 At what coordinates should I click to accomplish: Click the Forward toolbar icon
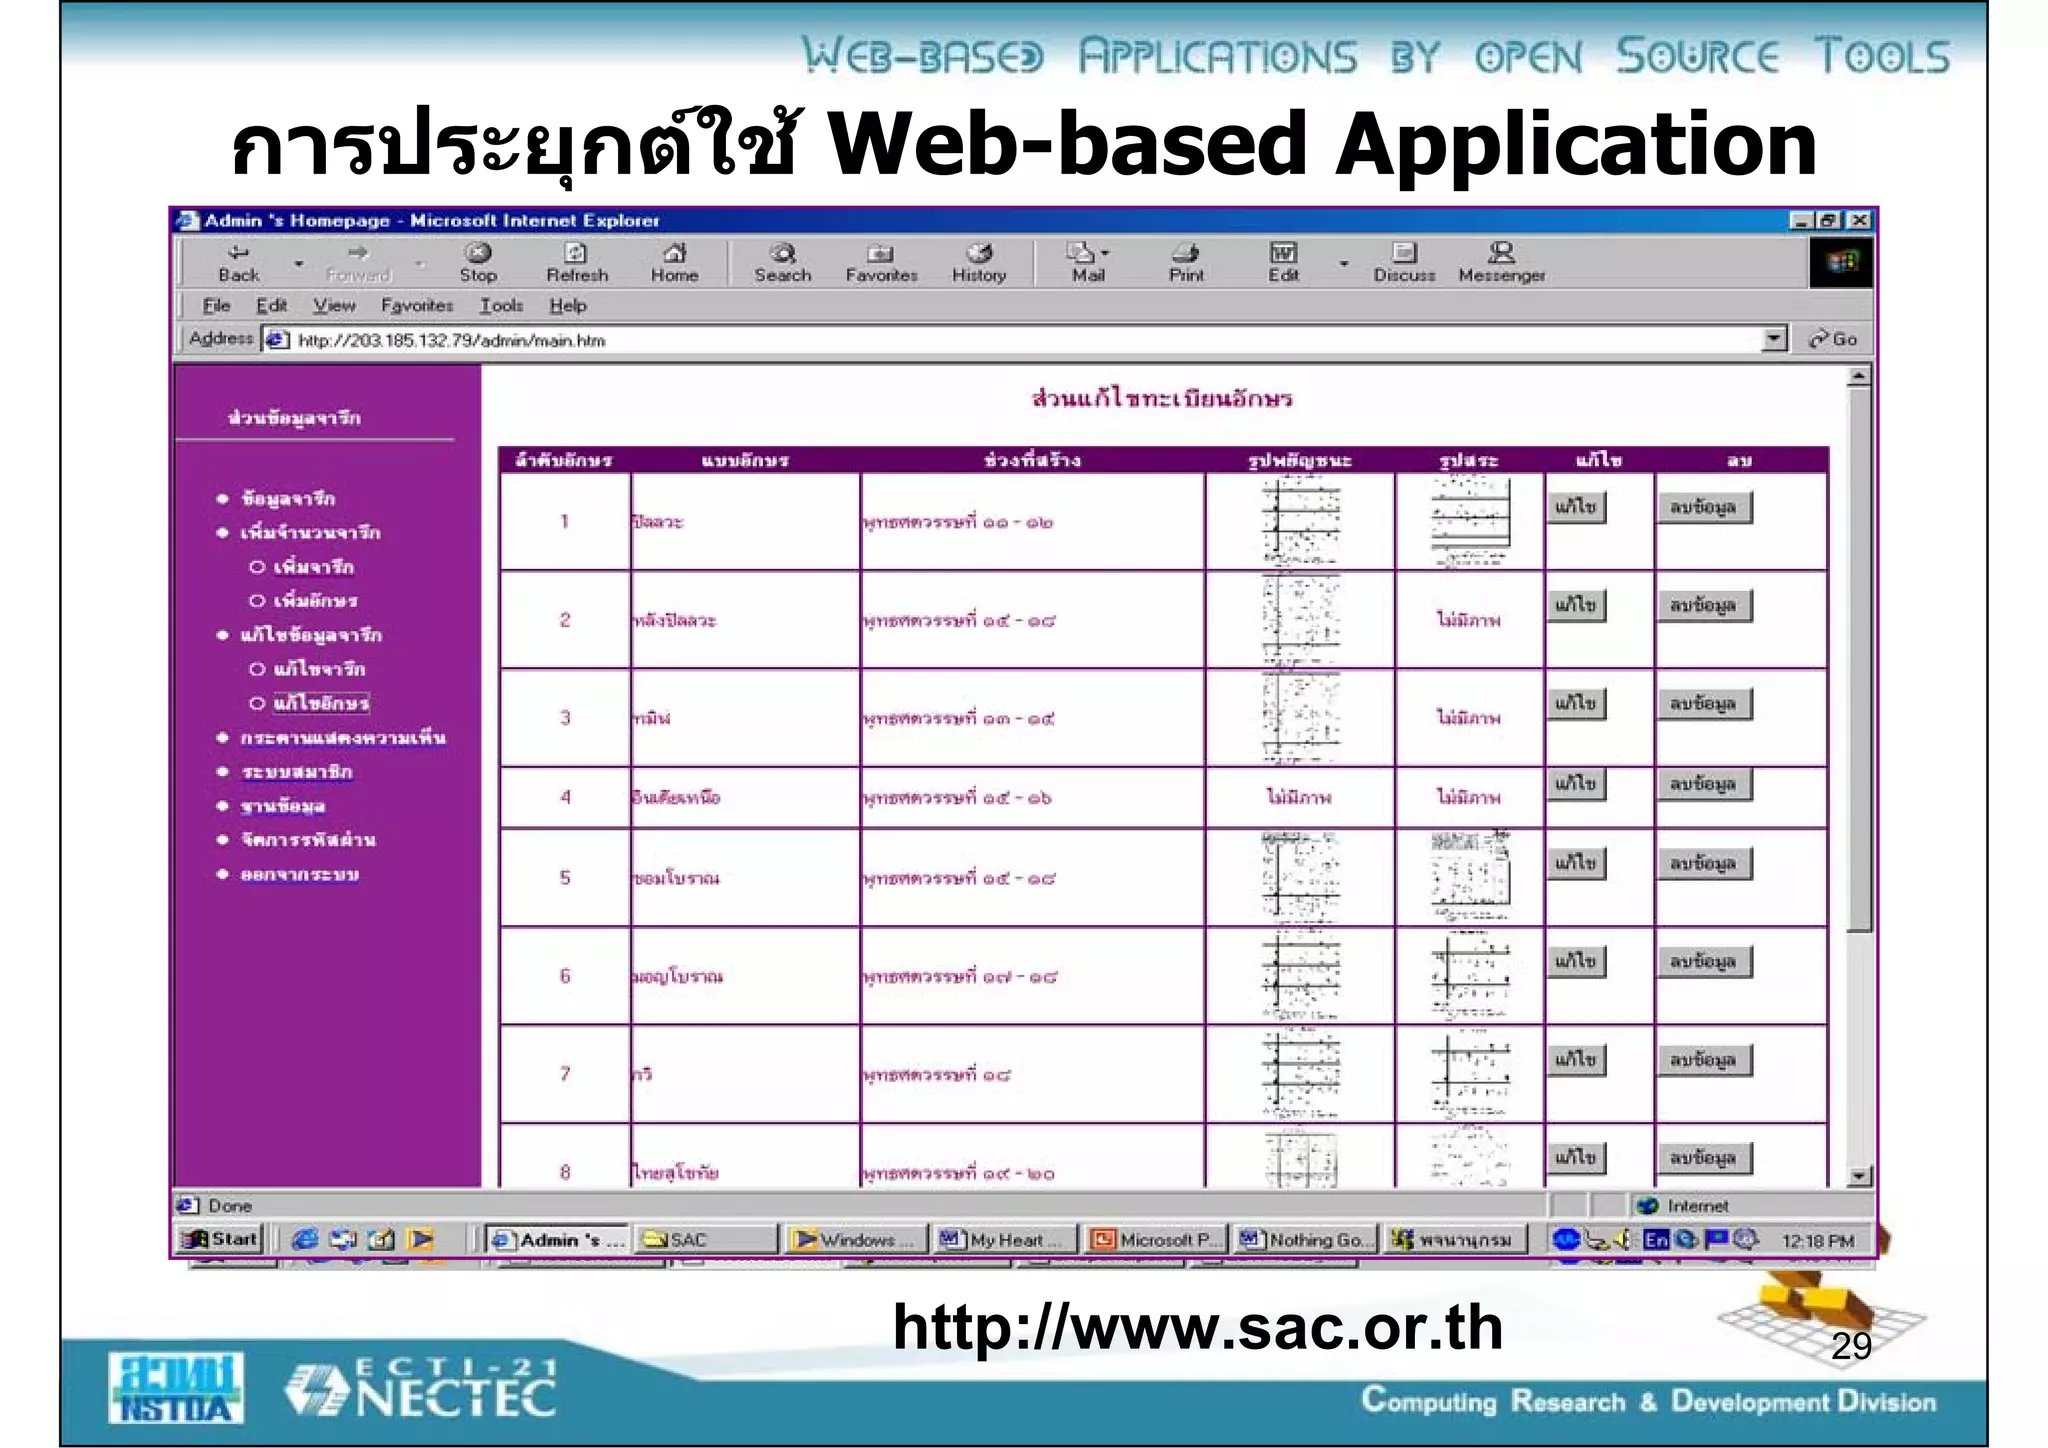(x=358, y=263)
